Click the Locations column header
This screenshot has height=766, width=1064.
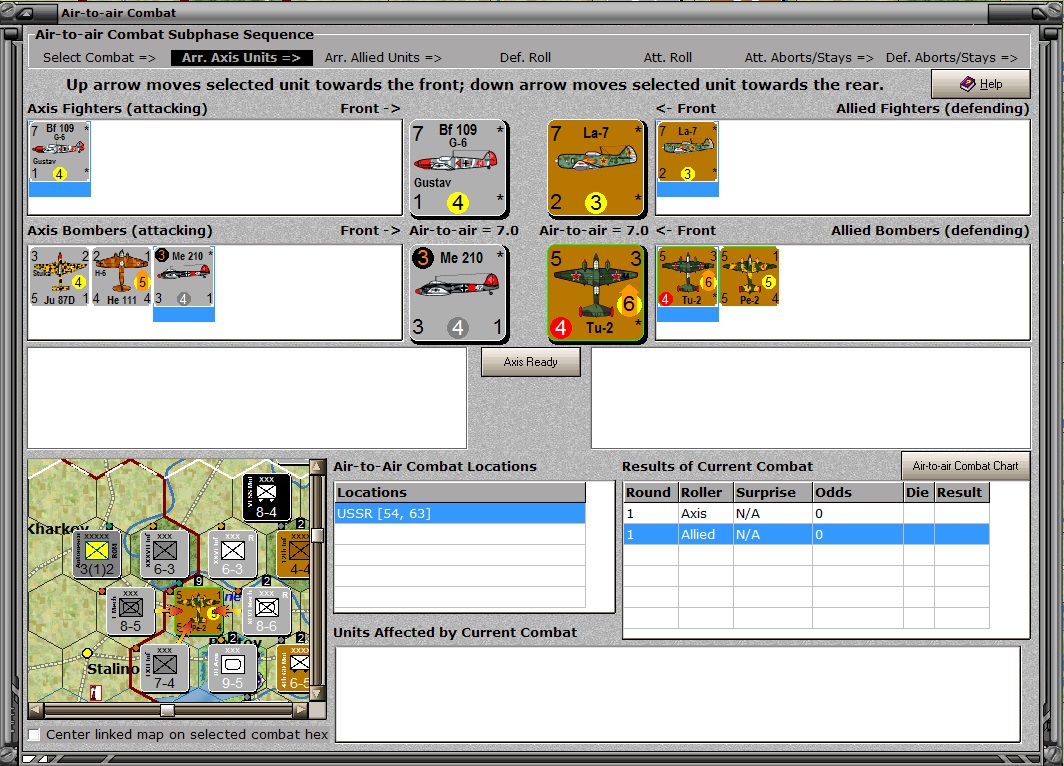tap(460, 493)
